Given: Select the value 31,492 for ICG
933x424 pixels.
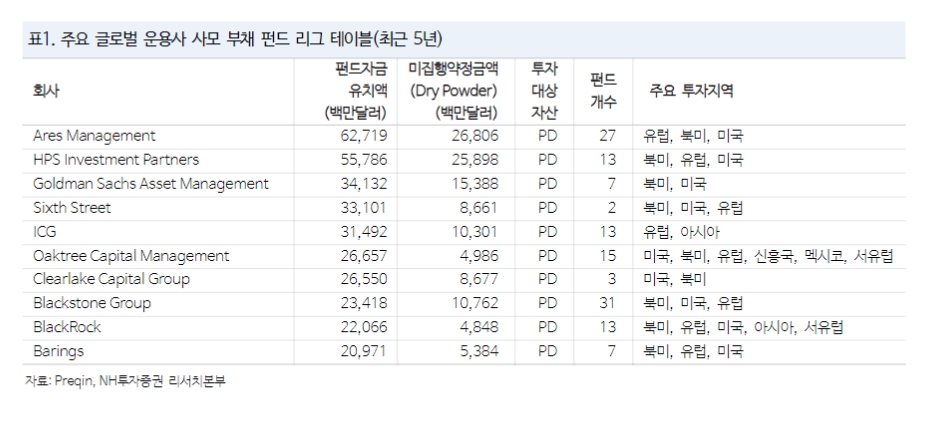Looking at the screenshot, I should click(x=364, y=232).
